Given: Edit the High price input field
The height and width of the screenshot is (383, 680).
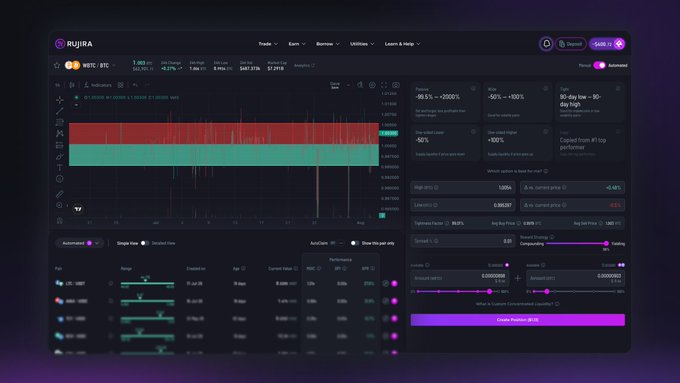Looking at the screenshot, I should (x=463, y=187).
